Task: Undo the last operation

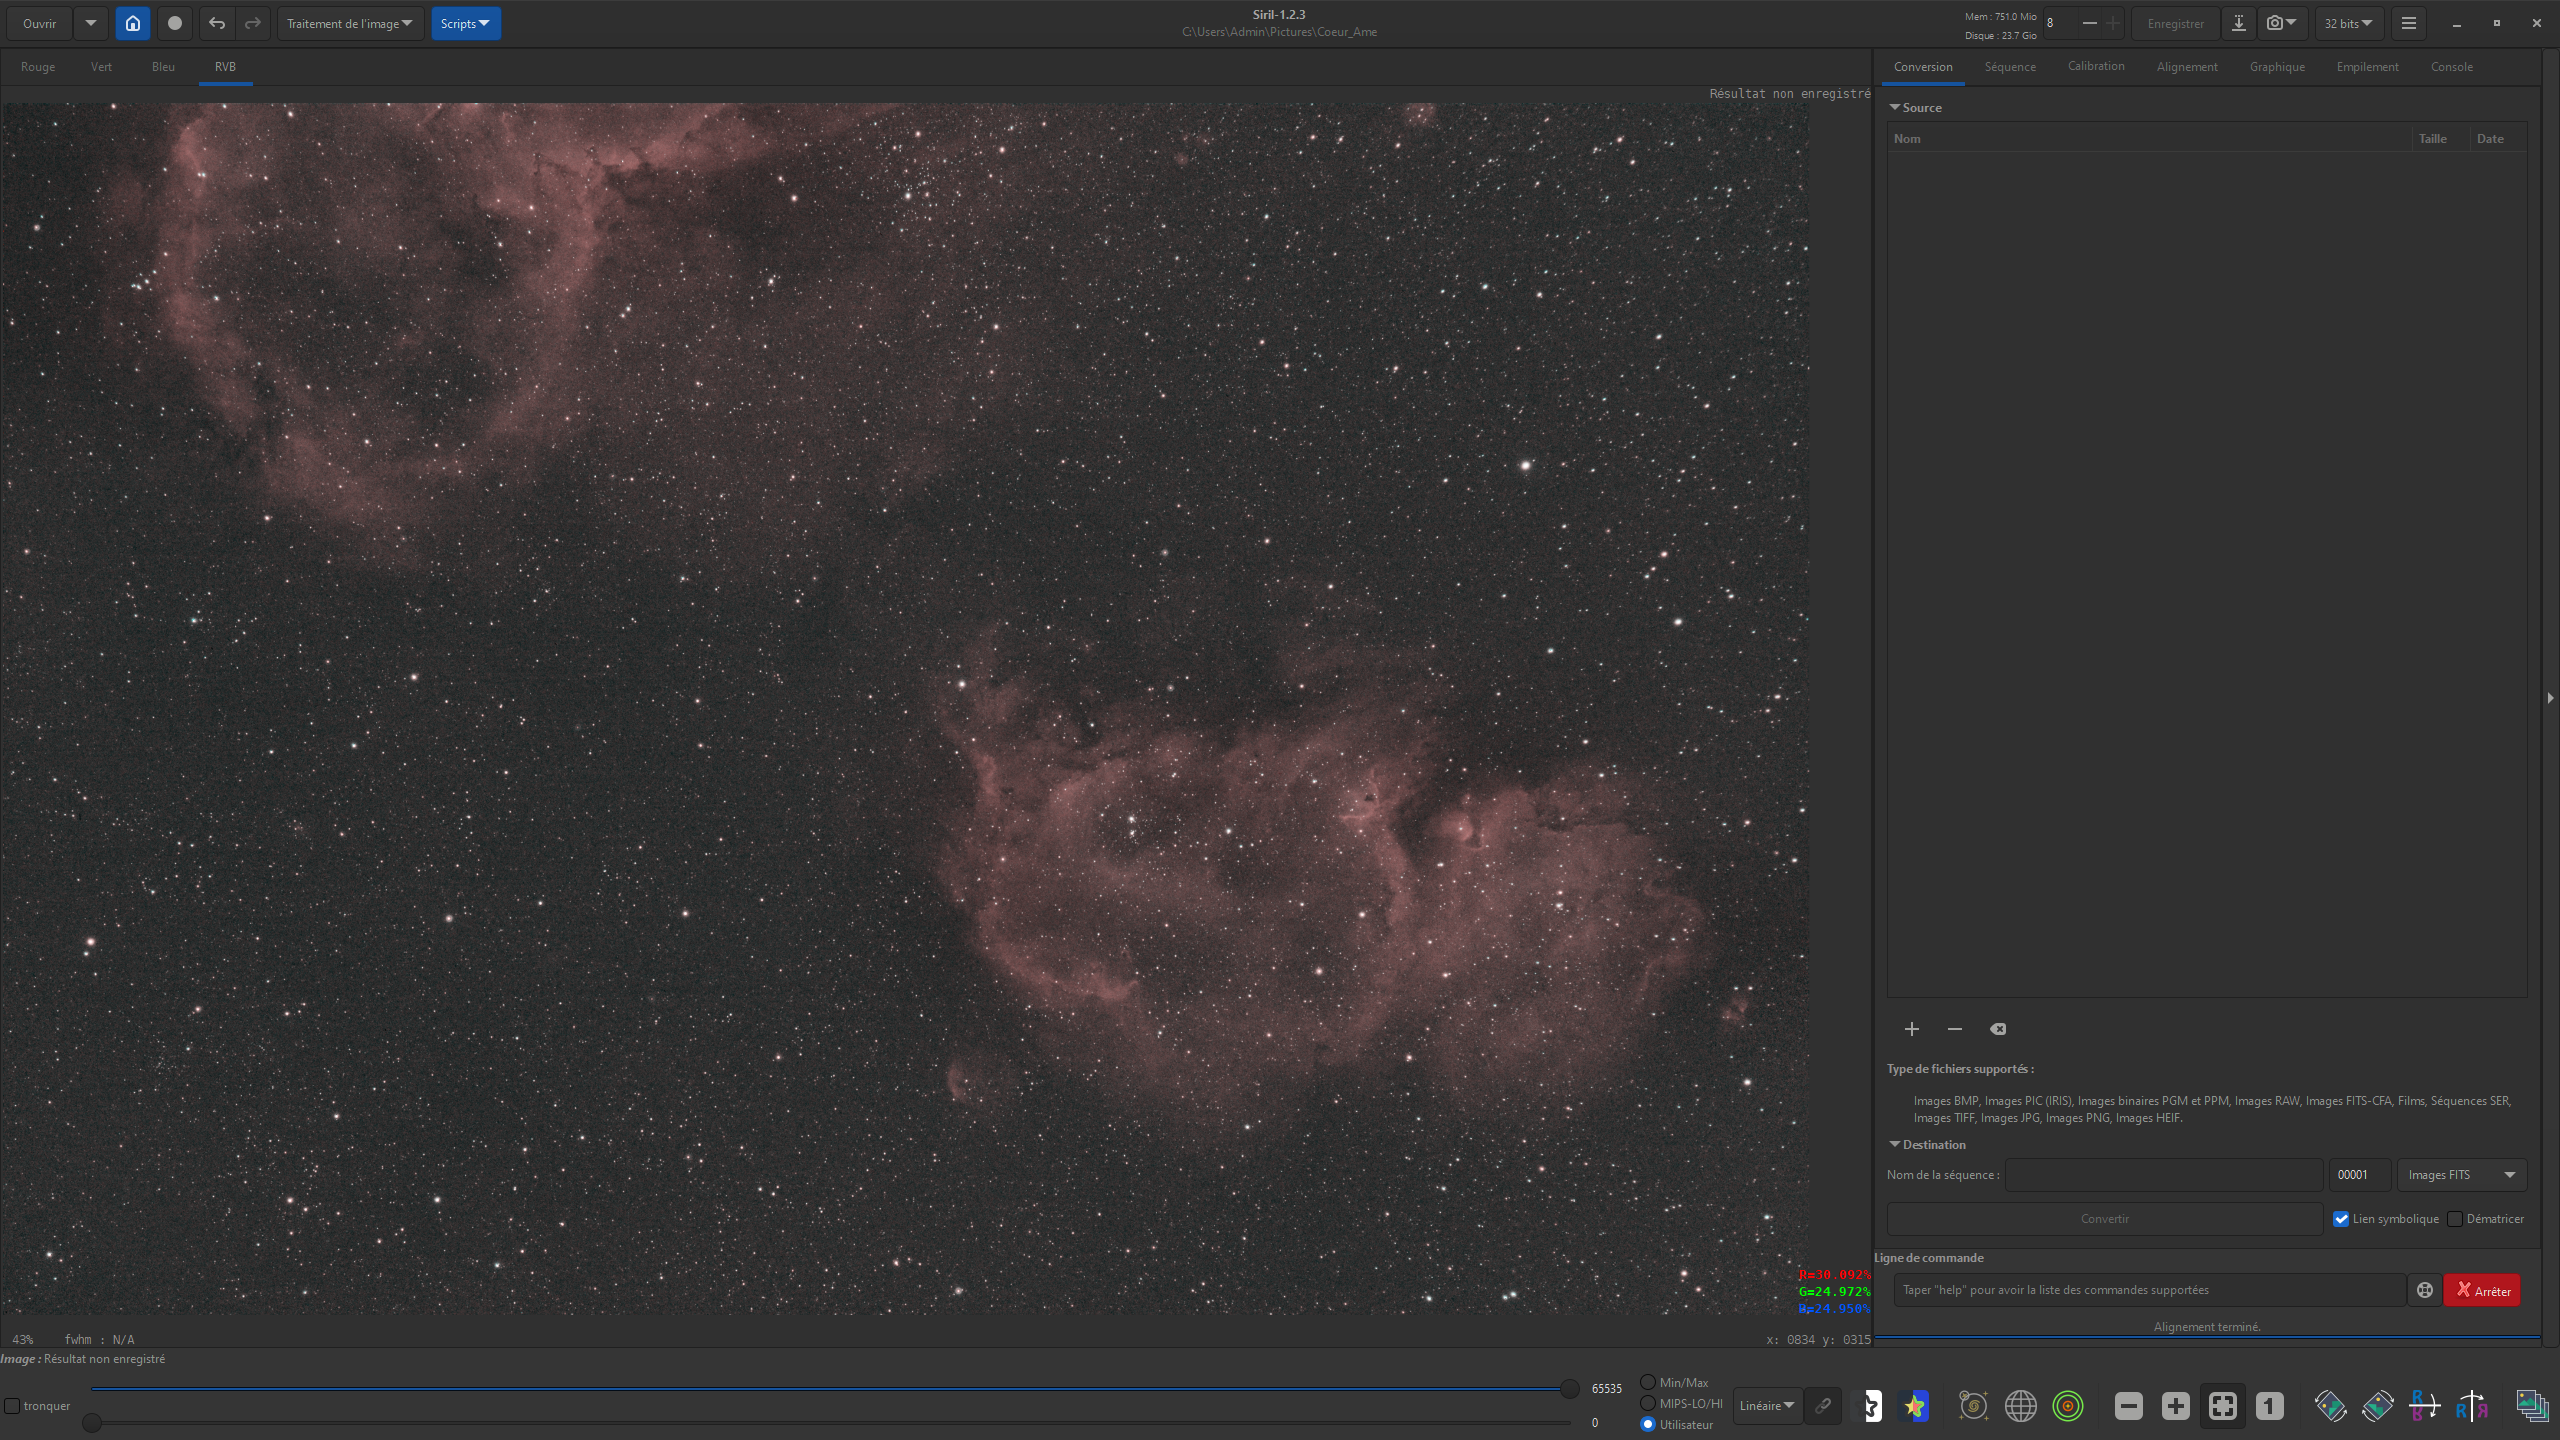Action: pos(217,24)
